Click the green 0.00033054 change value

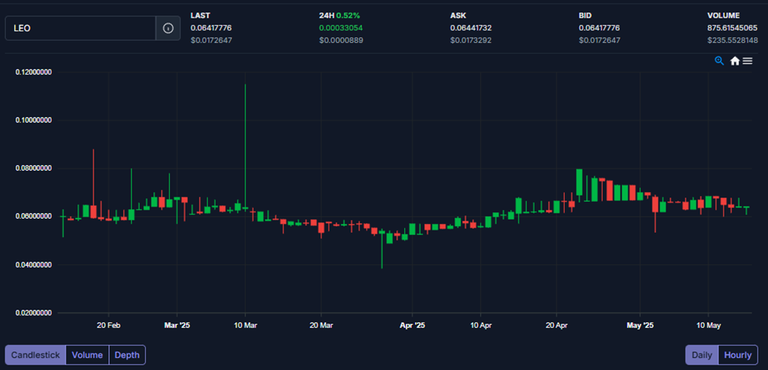(341, 28)
